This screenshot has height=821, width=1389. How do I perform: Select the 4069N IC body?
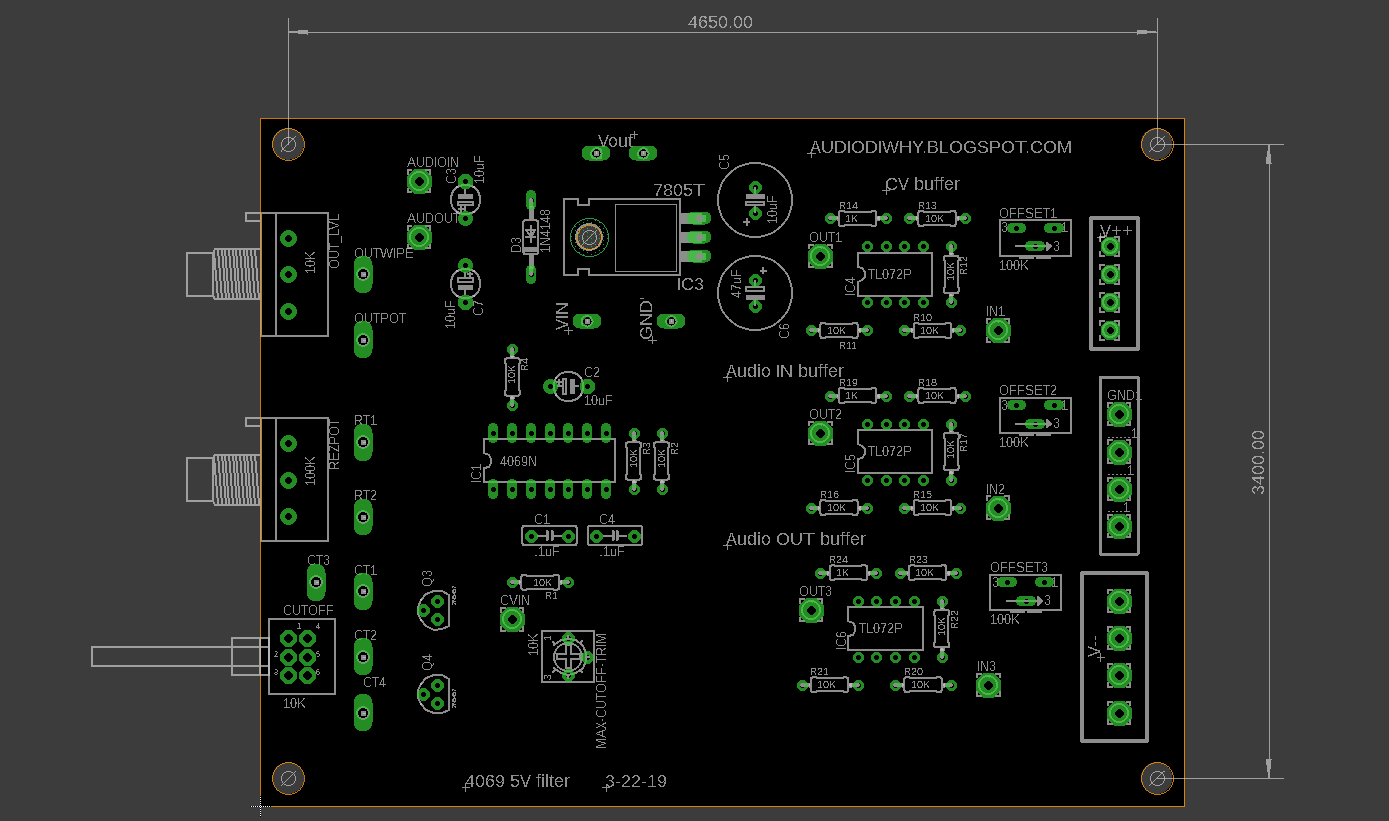[x=548, y=461]
